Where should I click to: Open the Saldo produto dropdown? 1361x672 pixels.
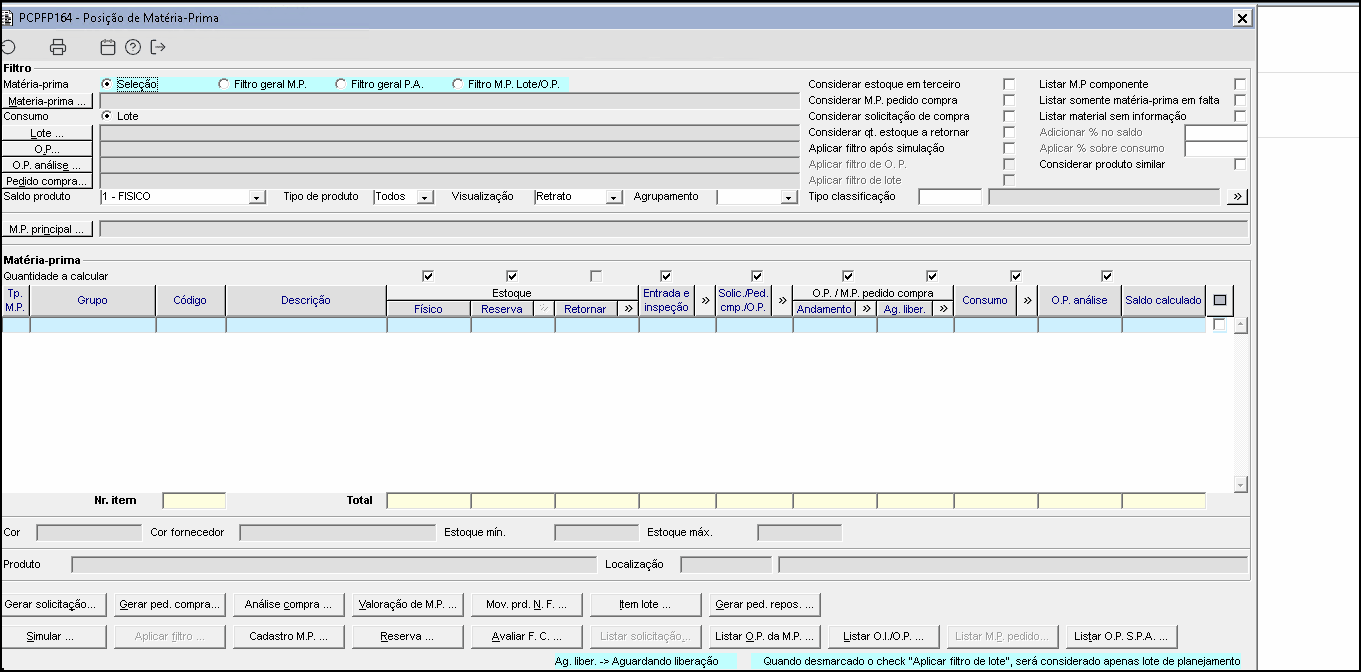(257, 197)
